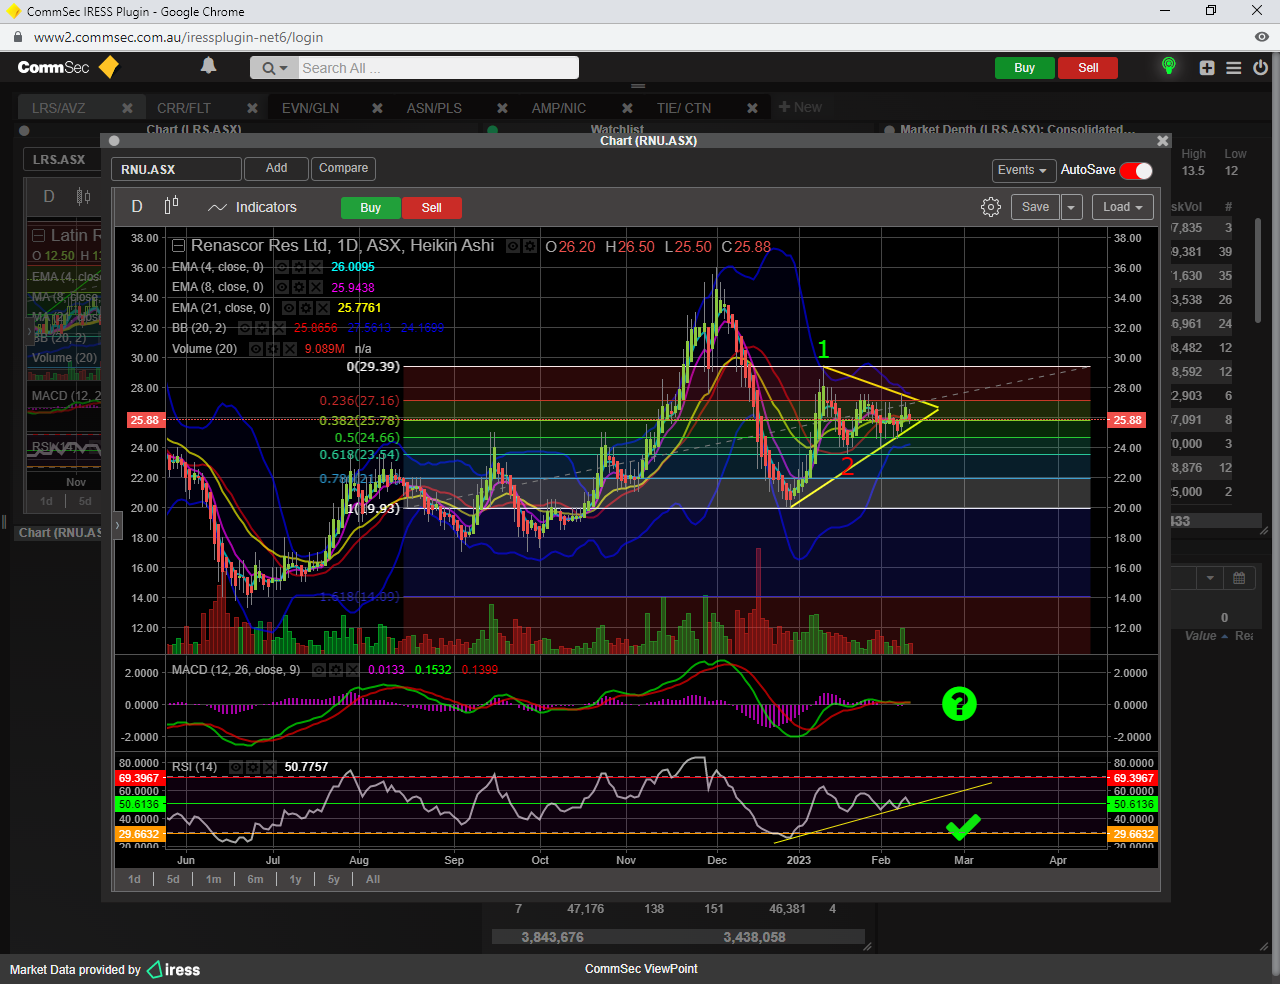Open settings gear for MACD indicator
This screenshot has width=1280, height=984.
pos(335,670)
